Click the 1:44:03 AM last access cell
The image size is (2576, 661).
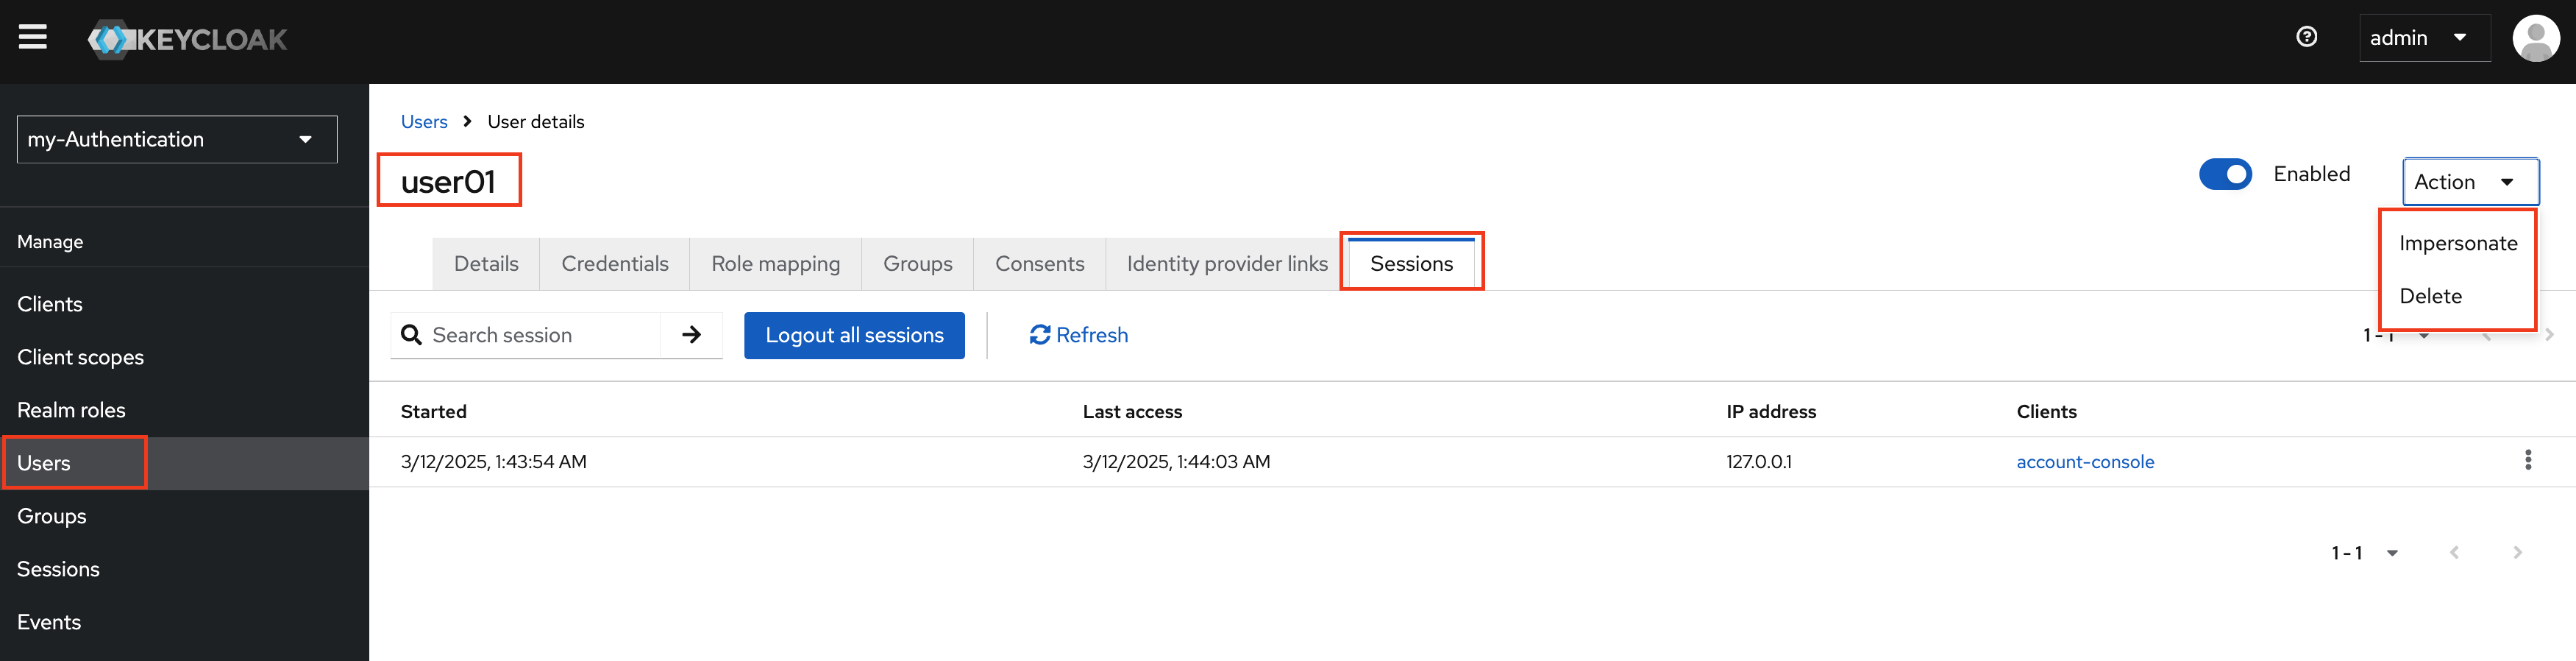pos(1176,462)
